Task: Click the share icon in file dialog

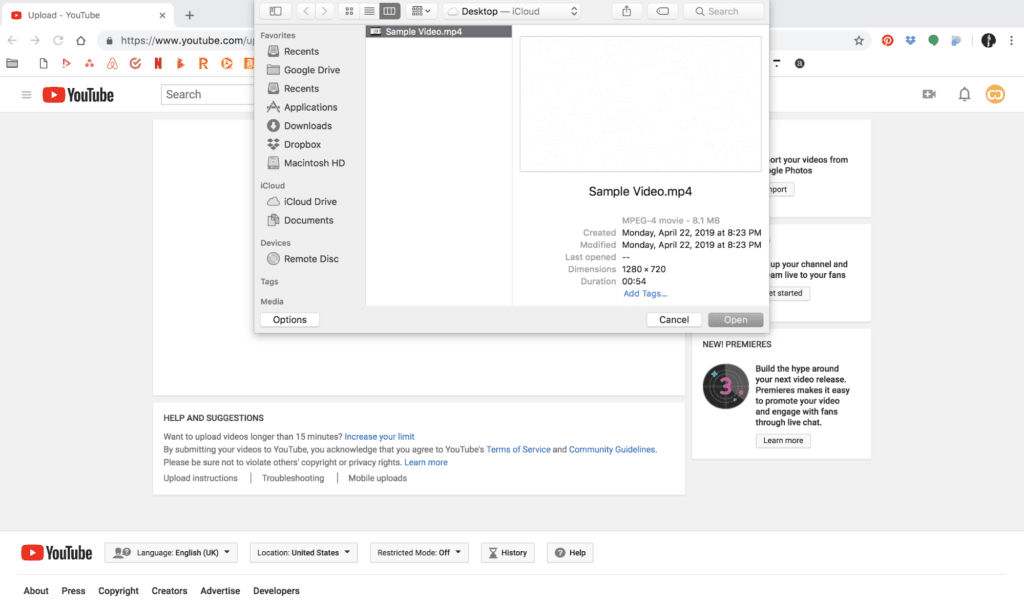Action: click(627, 11)
